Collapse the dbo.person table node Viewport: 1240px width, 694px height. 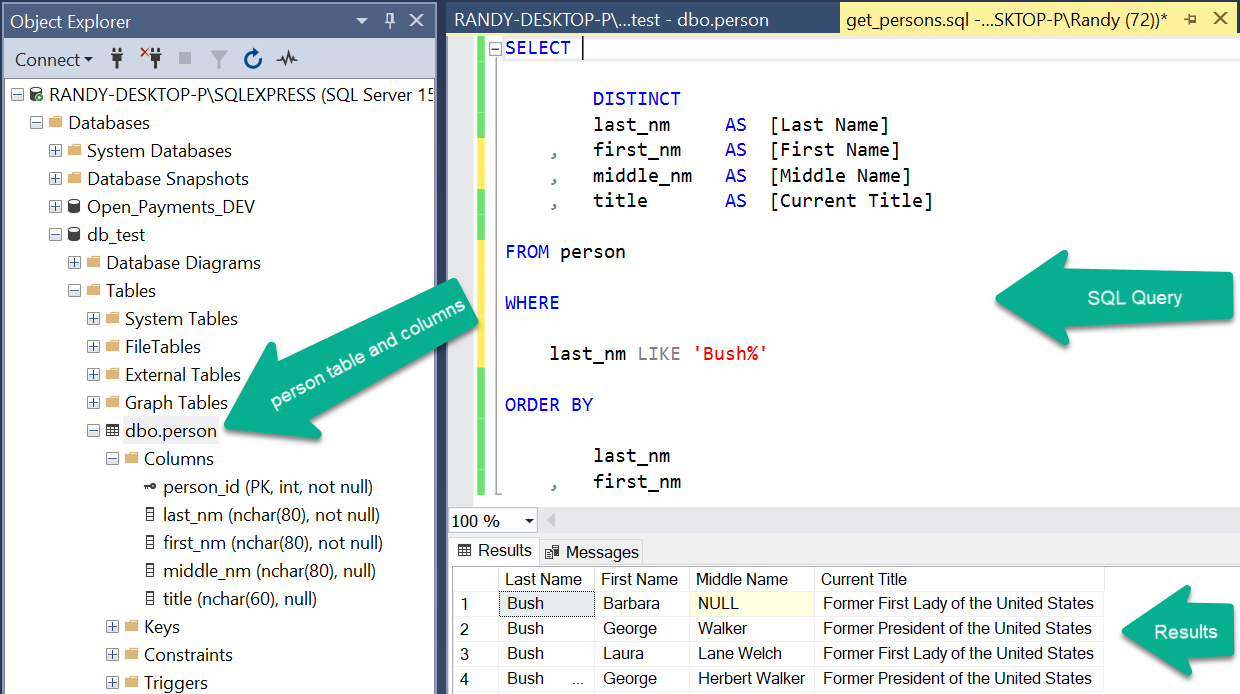tap(93, 431)
